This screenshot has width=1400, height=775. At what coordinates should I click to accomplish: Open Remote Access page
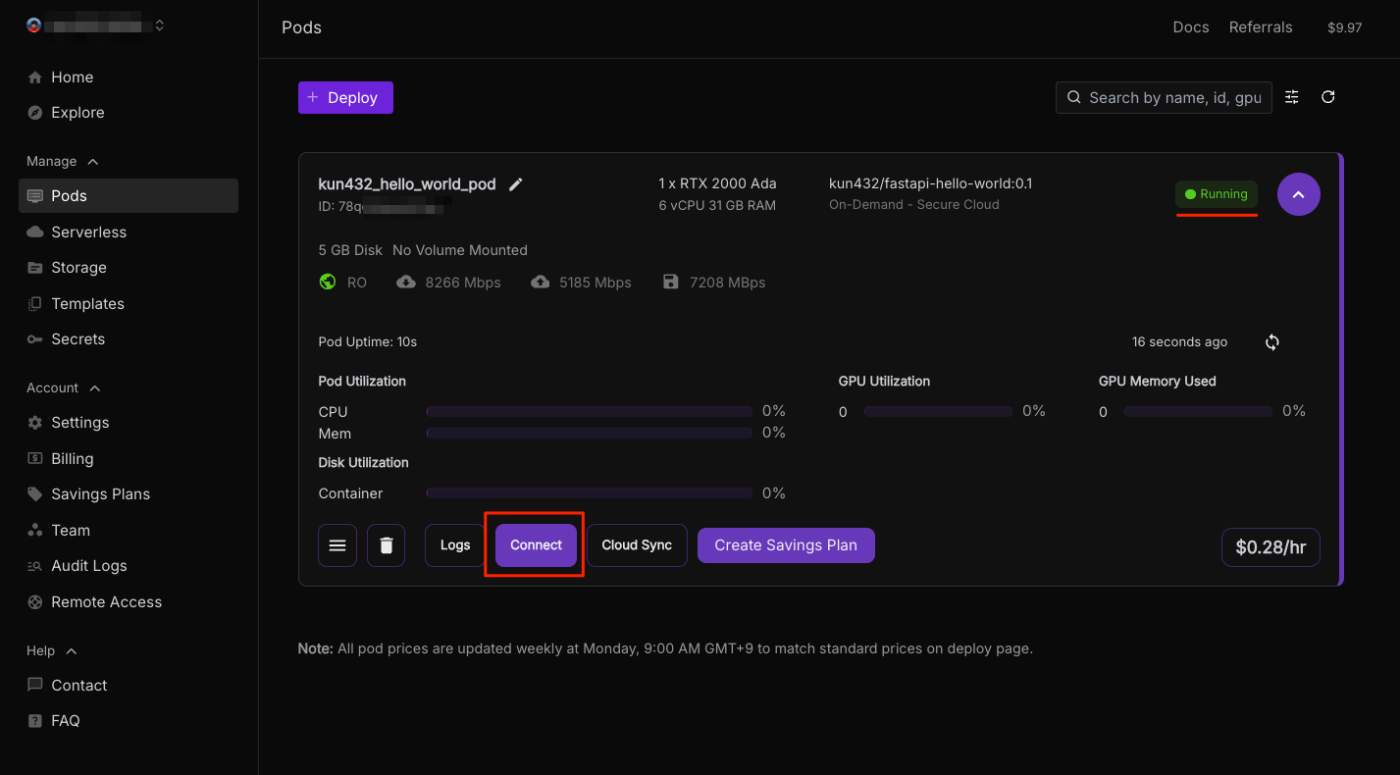point(128,602)
